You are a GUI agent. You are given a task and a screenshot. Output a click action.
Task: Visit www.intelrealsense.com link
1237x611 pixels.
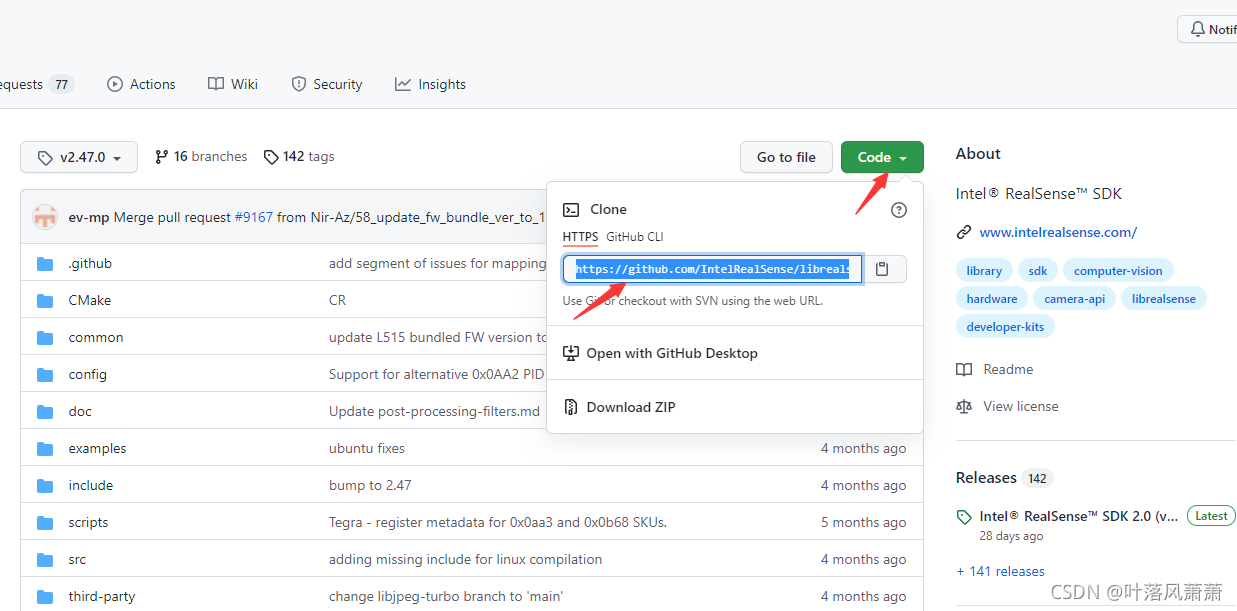[1058, 232]
